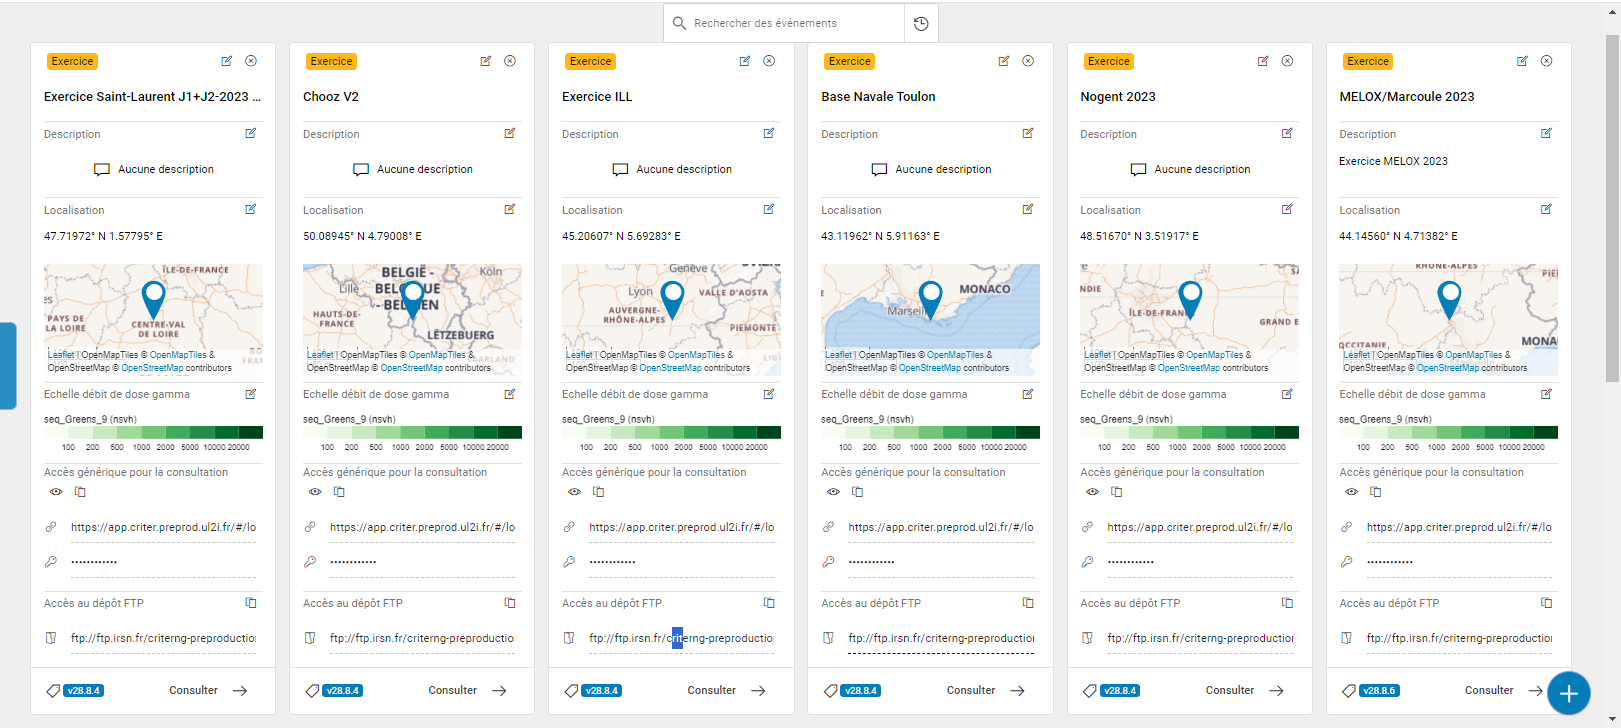Expand the blue left side panel handle
Image resolution: width=1621 pixels, height=728 pixels.
click(x=8, y=365)
